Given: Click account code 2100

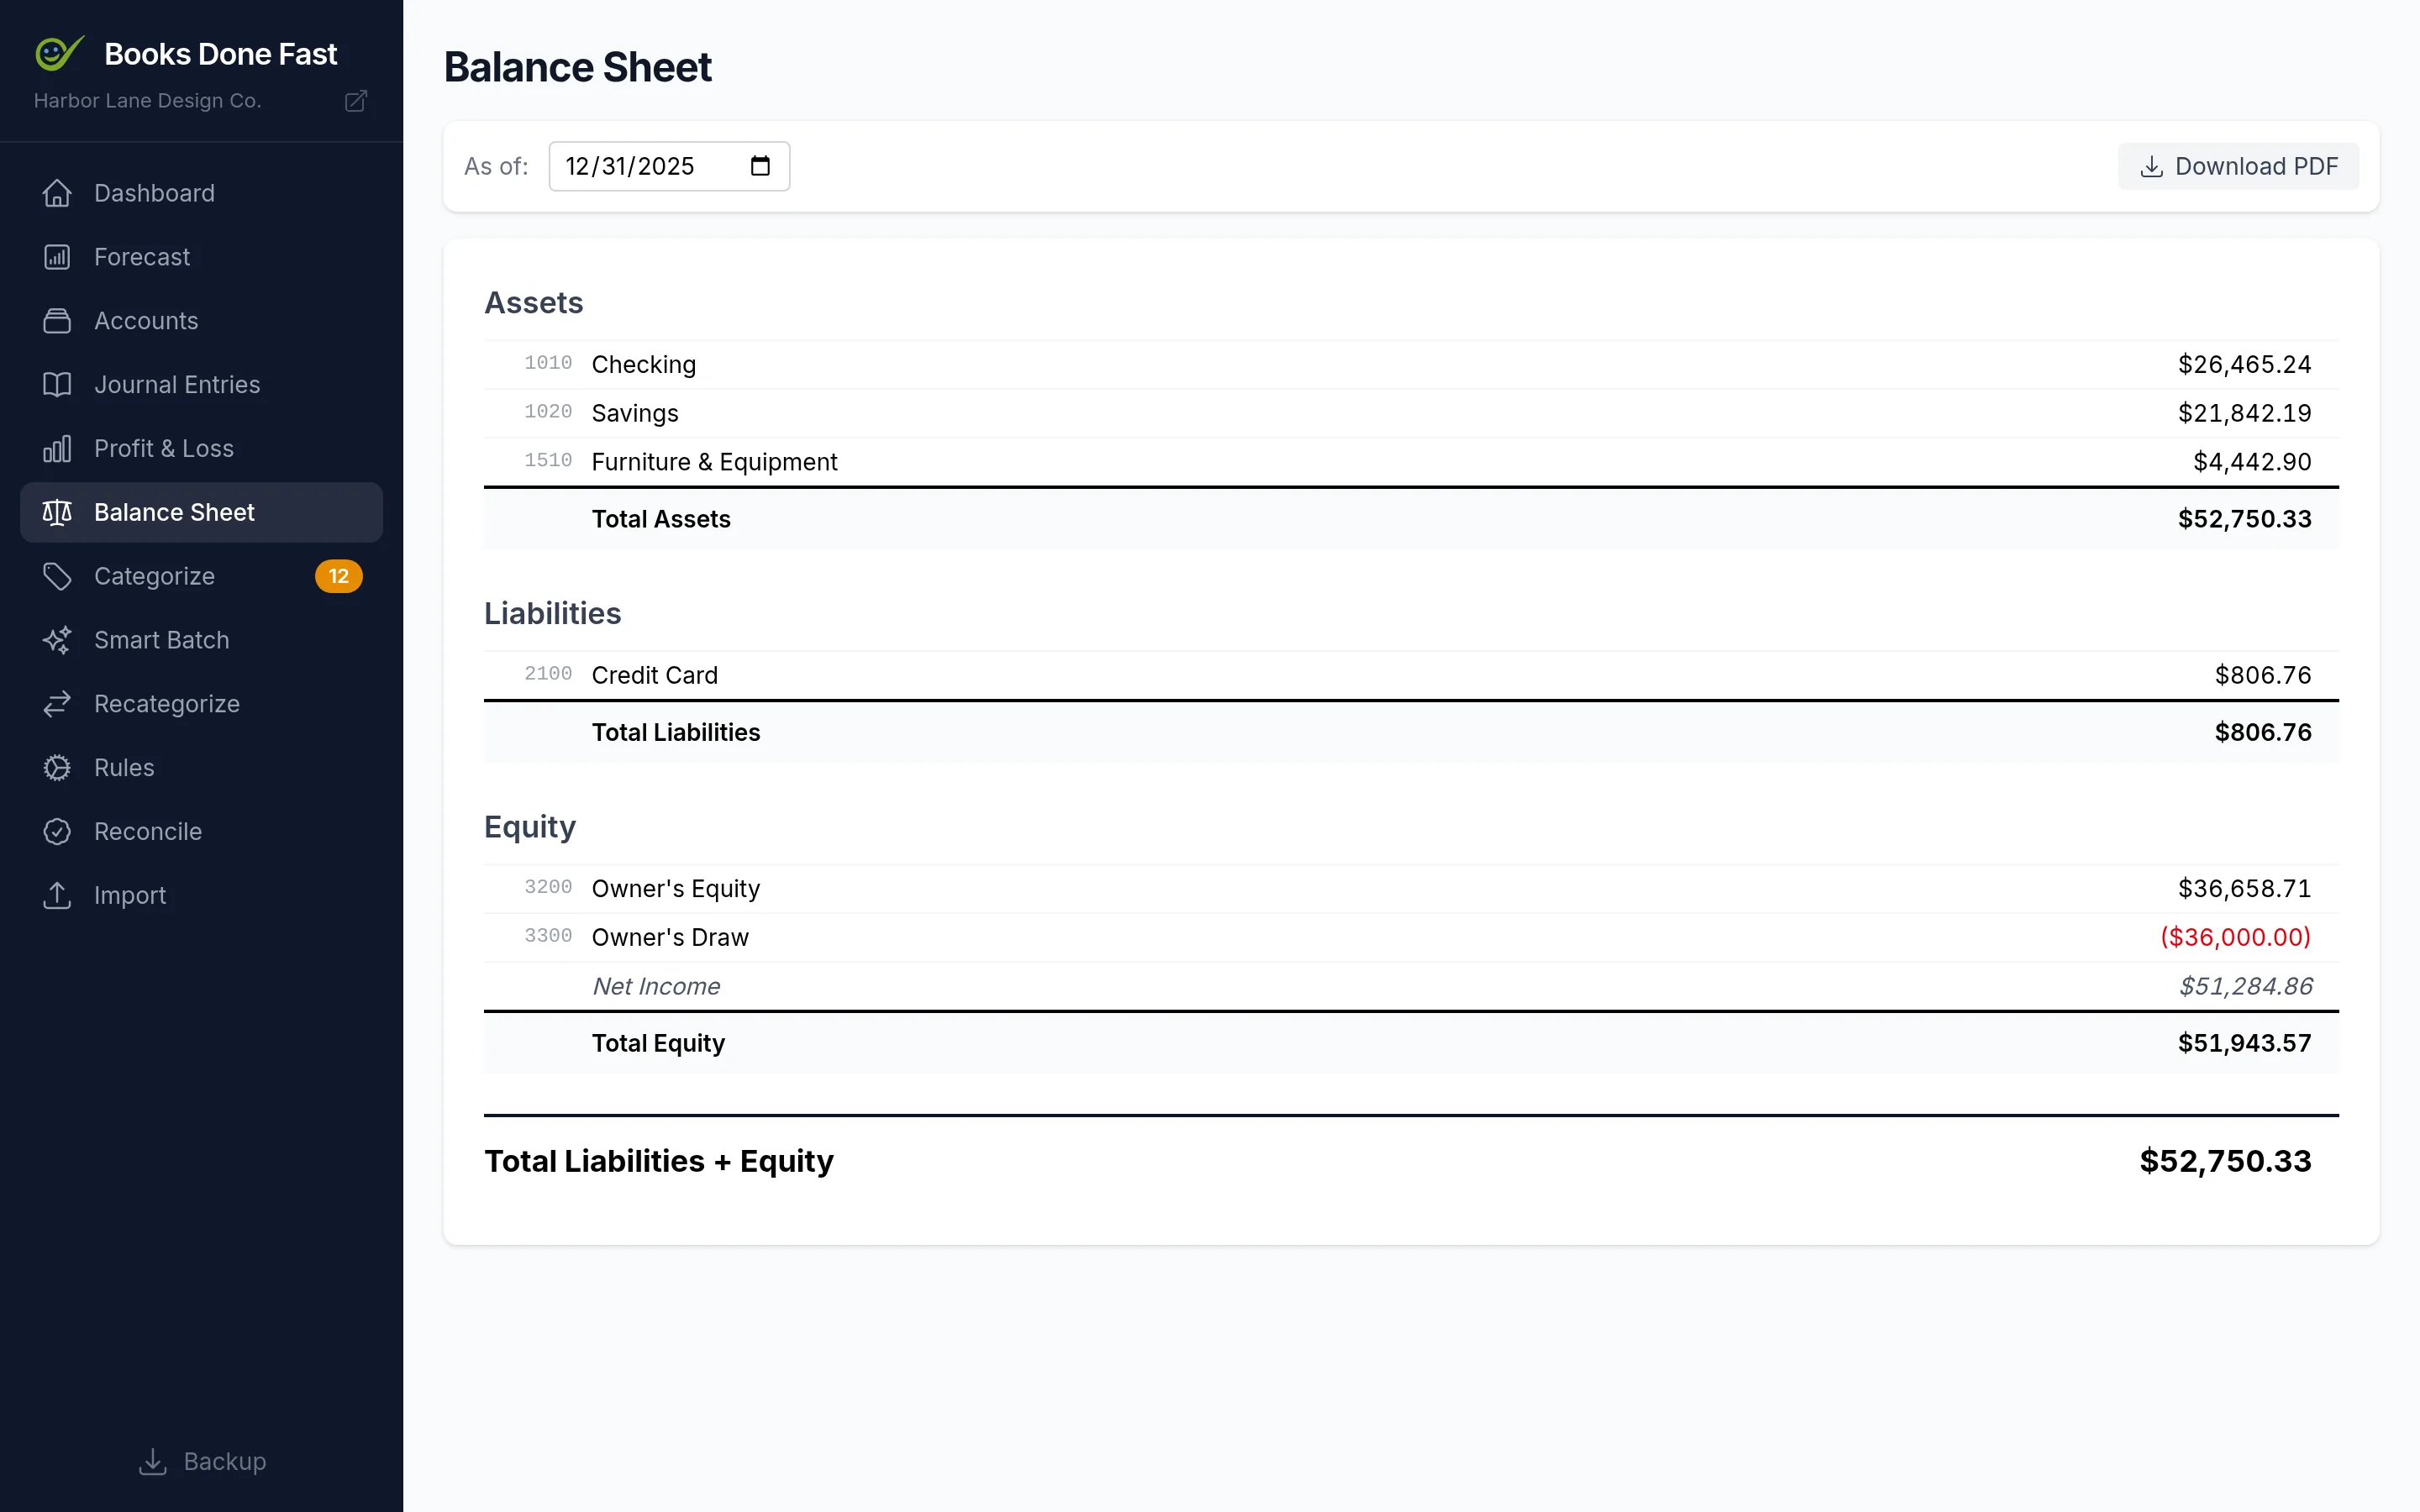Looking at the screenshot, I should click(548, 674).
